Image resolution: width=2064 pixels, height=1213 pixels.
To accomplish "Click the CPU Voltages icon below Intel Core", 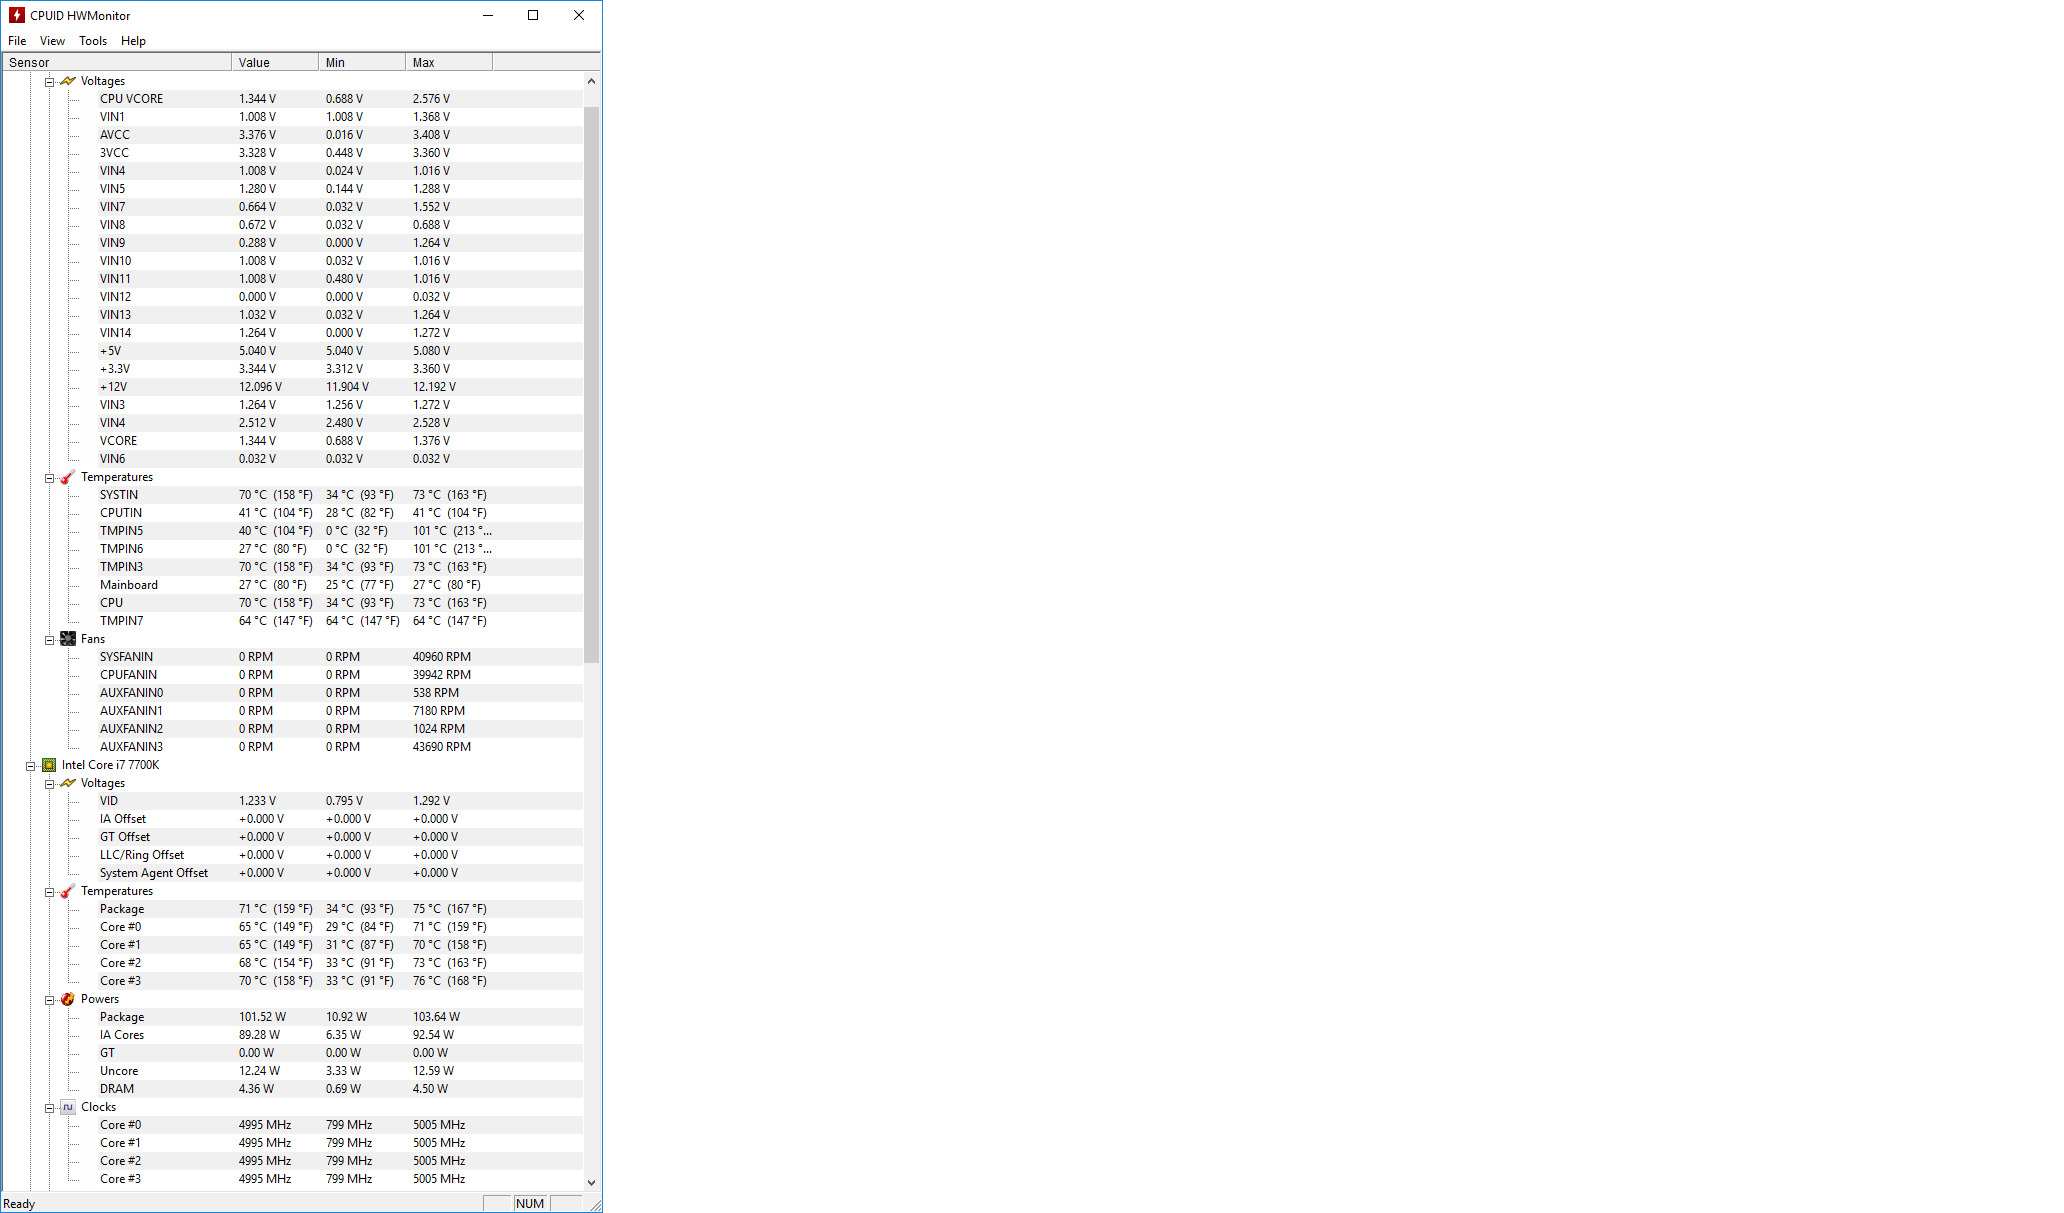I will click(68, 783).
